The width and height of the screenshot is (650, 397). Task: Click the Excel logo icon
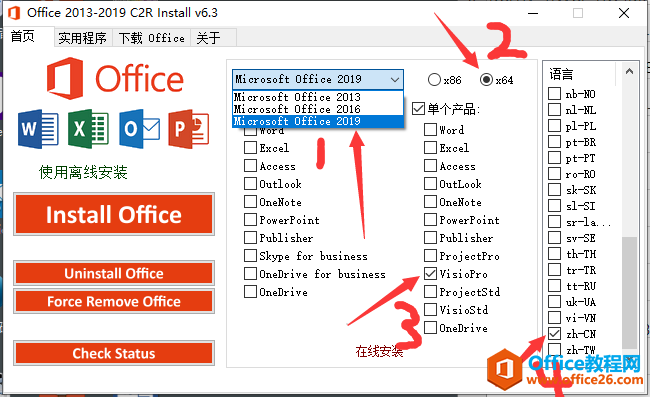tap(88, 129)
